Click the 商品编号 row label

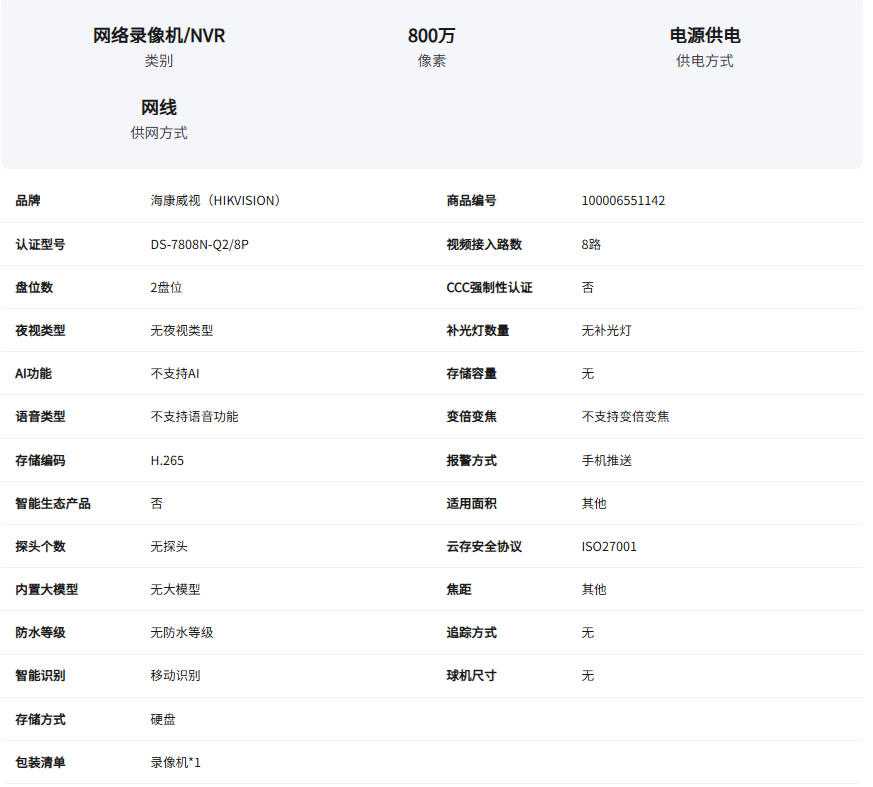point(471,200)
